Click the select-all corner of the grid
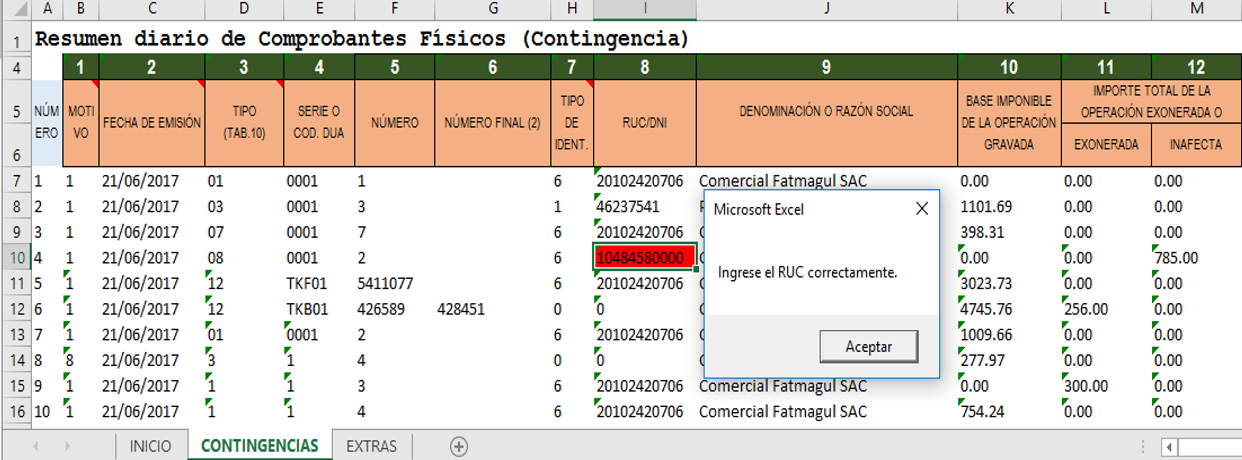 [16, 9]
